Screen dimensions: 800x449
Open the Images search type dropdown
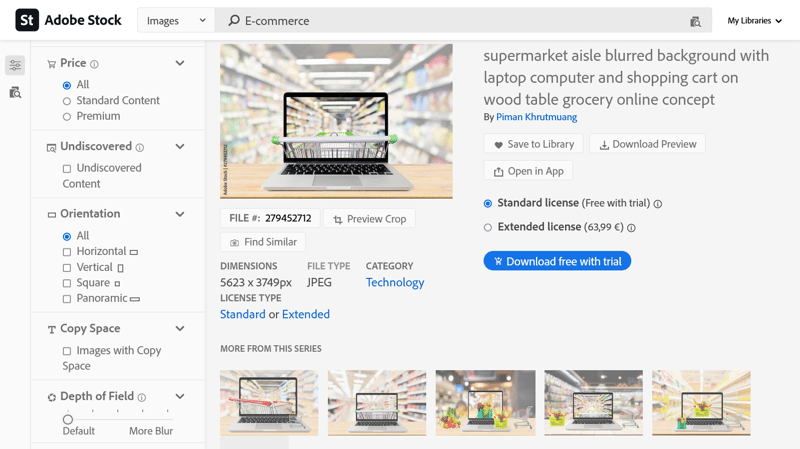pos(176,20)
